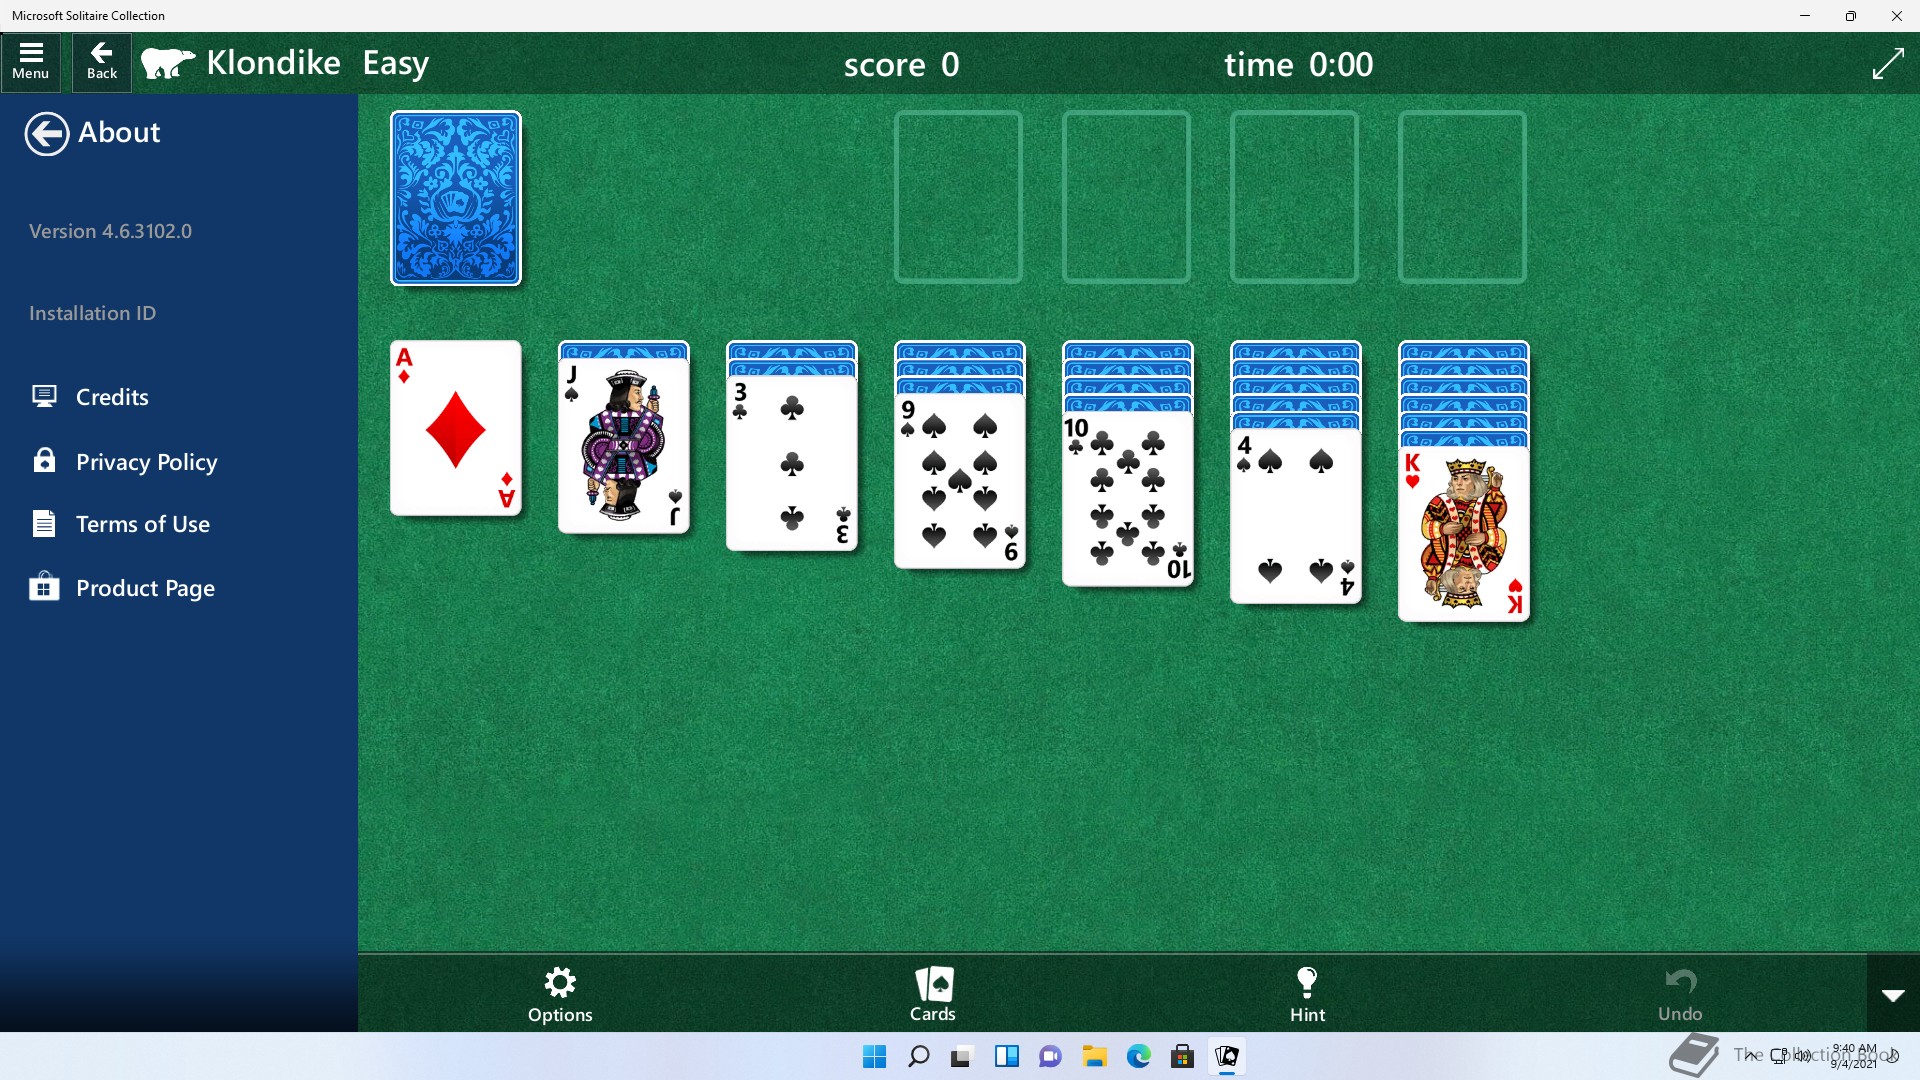1920x1080 pixels.
Task: Toggle full screen with the diagonal arrows icon
Action: (x=1887, y=64)
